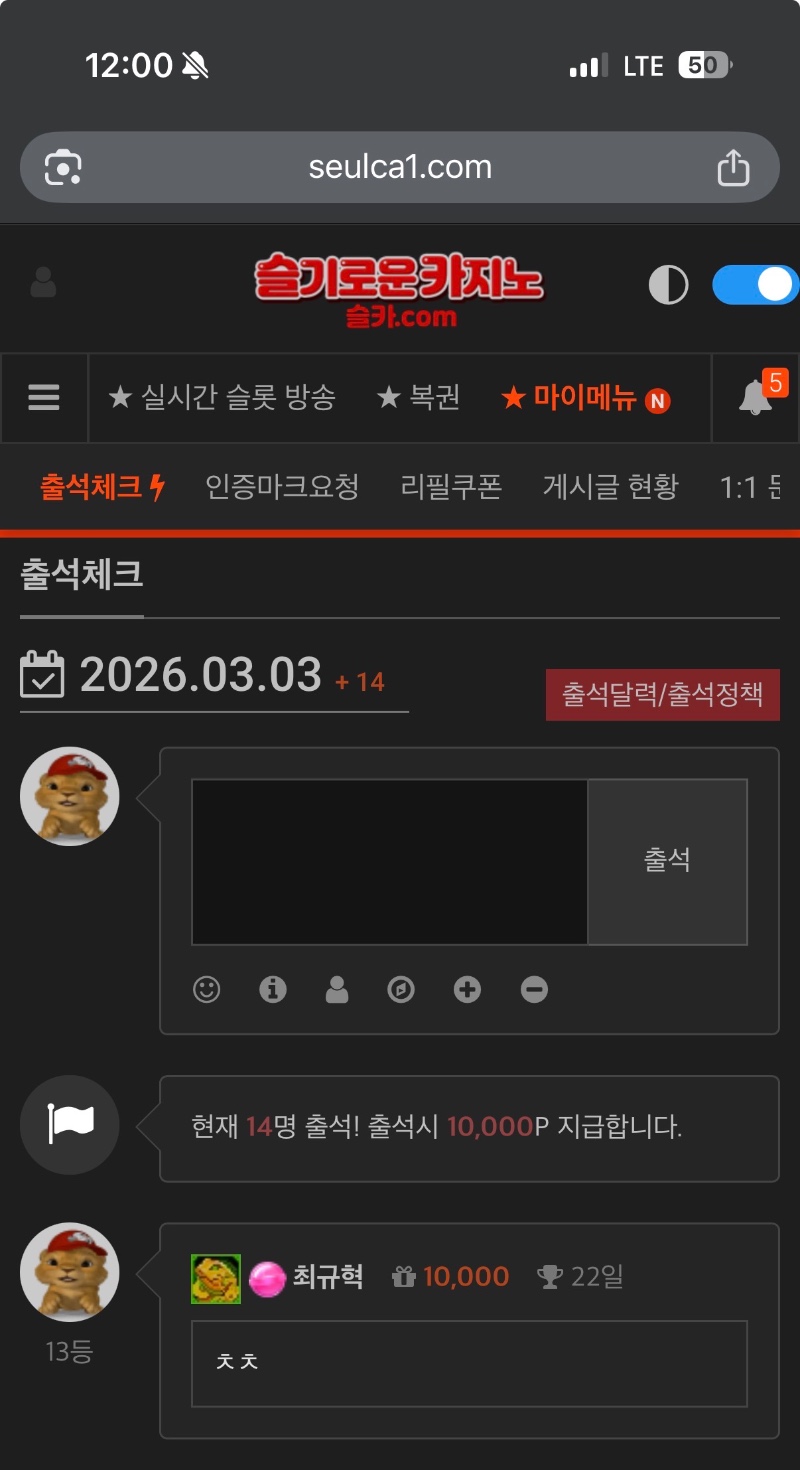Tap the share icon in address bar
This screenshot has height=1470, width=800.
click(x=733, y=167)
